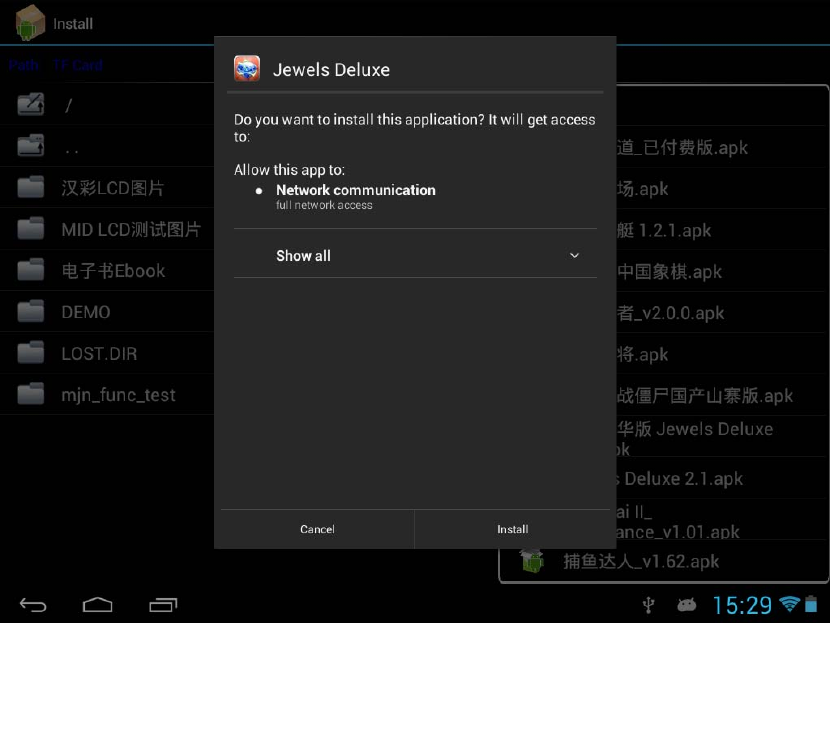This screenshot has width=830, height=744.
Task: Tap the Android Back navigation icon
Action: click(x=33, y=604)
